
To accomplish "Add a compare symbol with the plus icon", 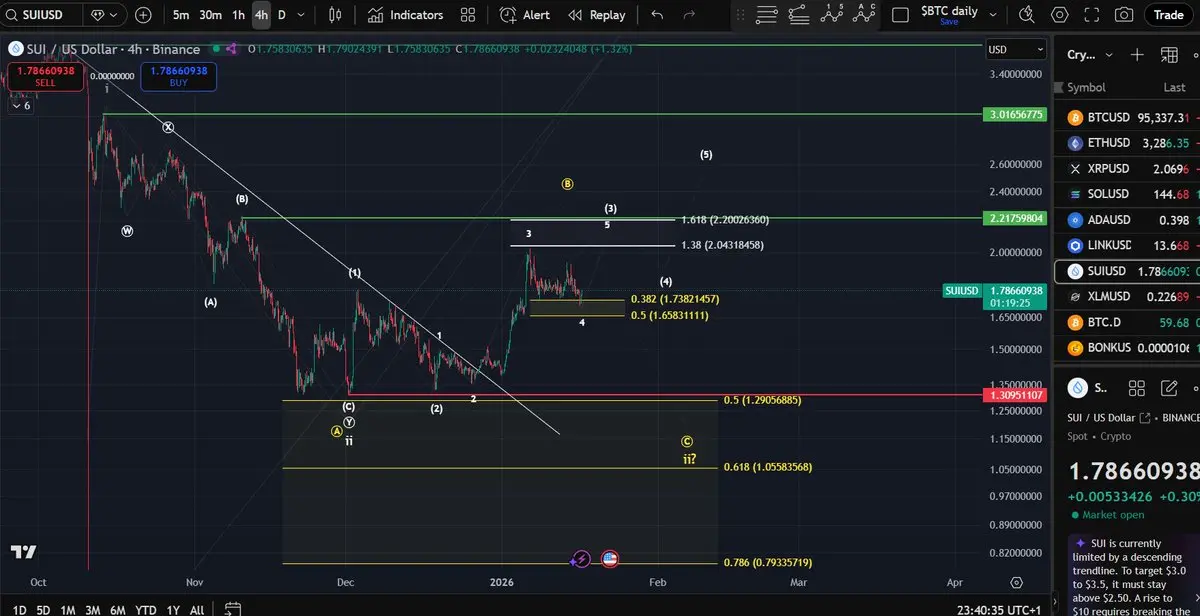I will coord(143,15).
